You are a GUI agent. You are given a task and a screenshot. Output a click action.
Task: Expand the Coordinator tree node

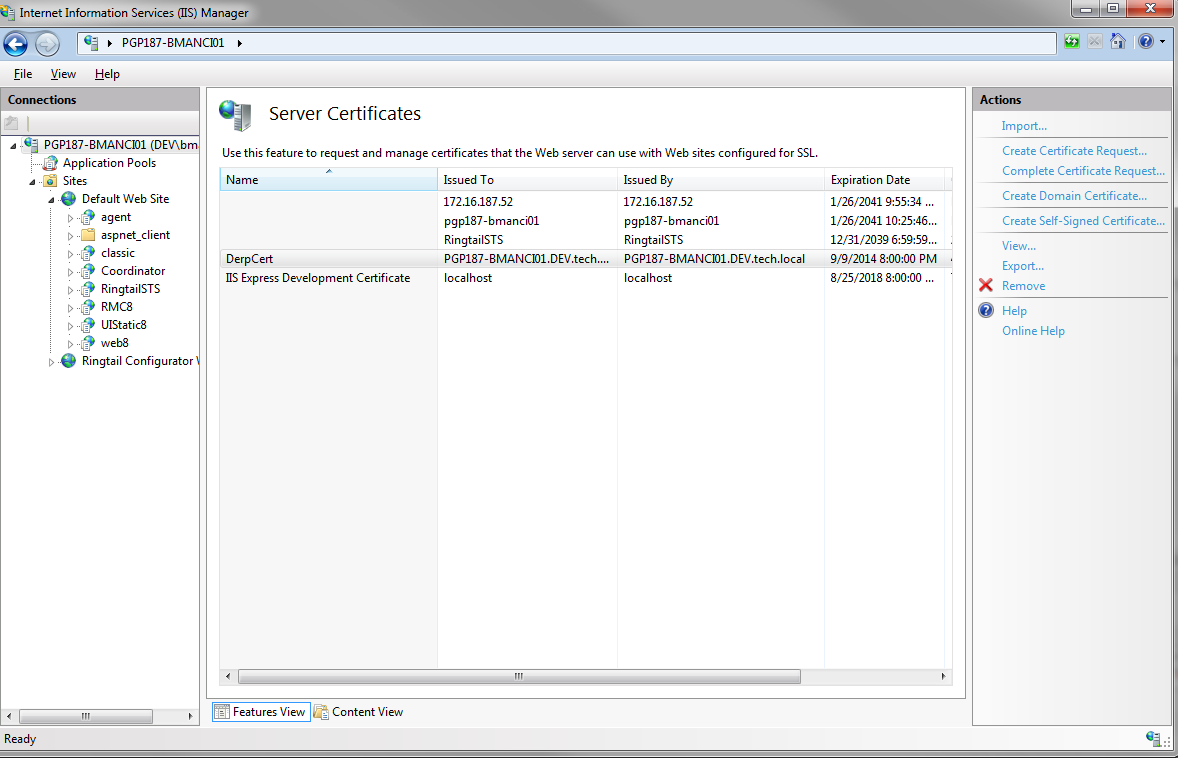pyautogui.click(x=71, y=272)
